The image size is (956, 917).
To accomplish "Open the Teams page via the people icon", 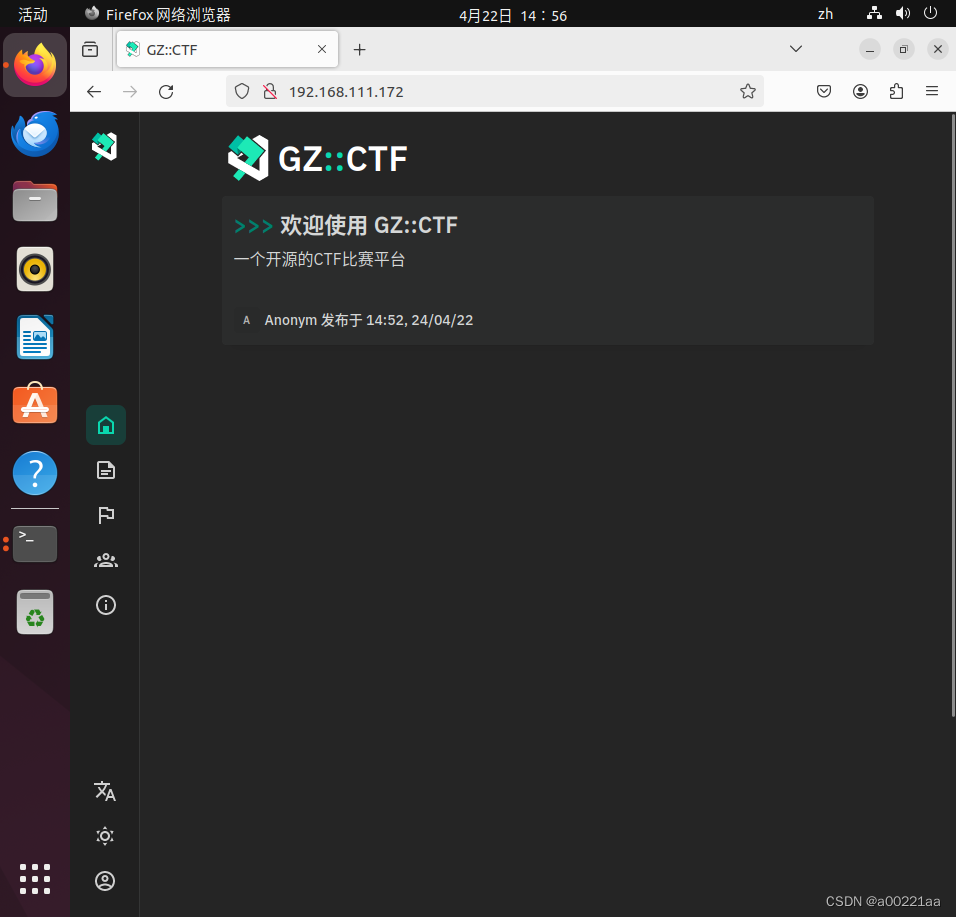I will click(x=105, y=559).
